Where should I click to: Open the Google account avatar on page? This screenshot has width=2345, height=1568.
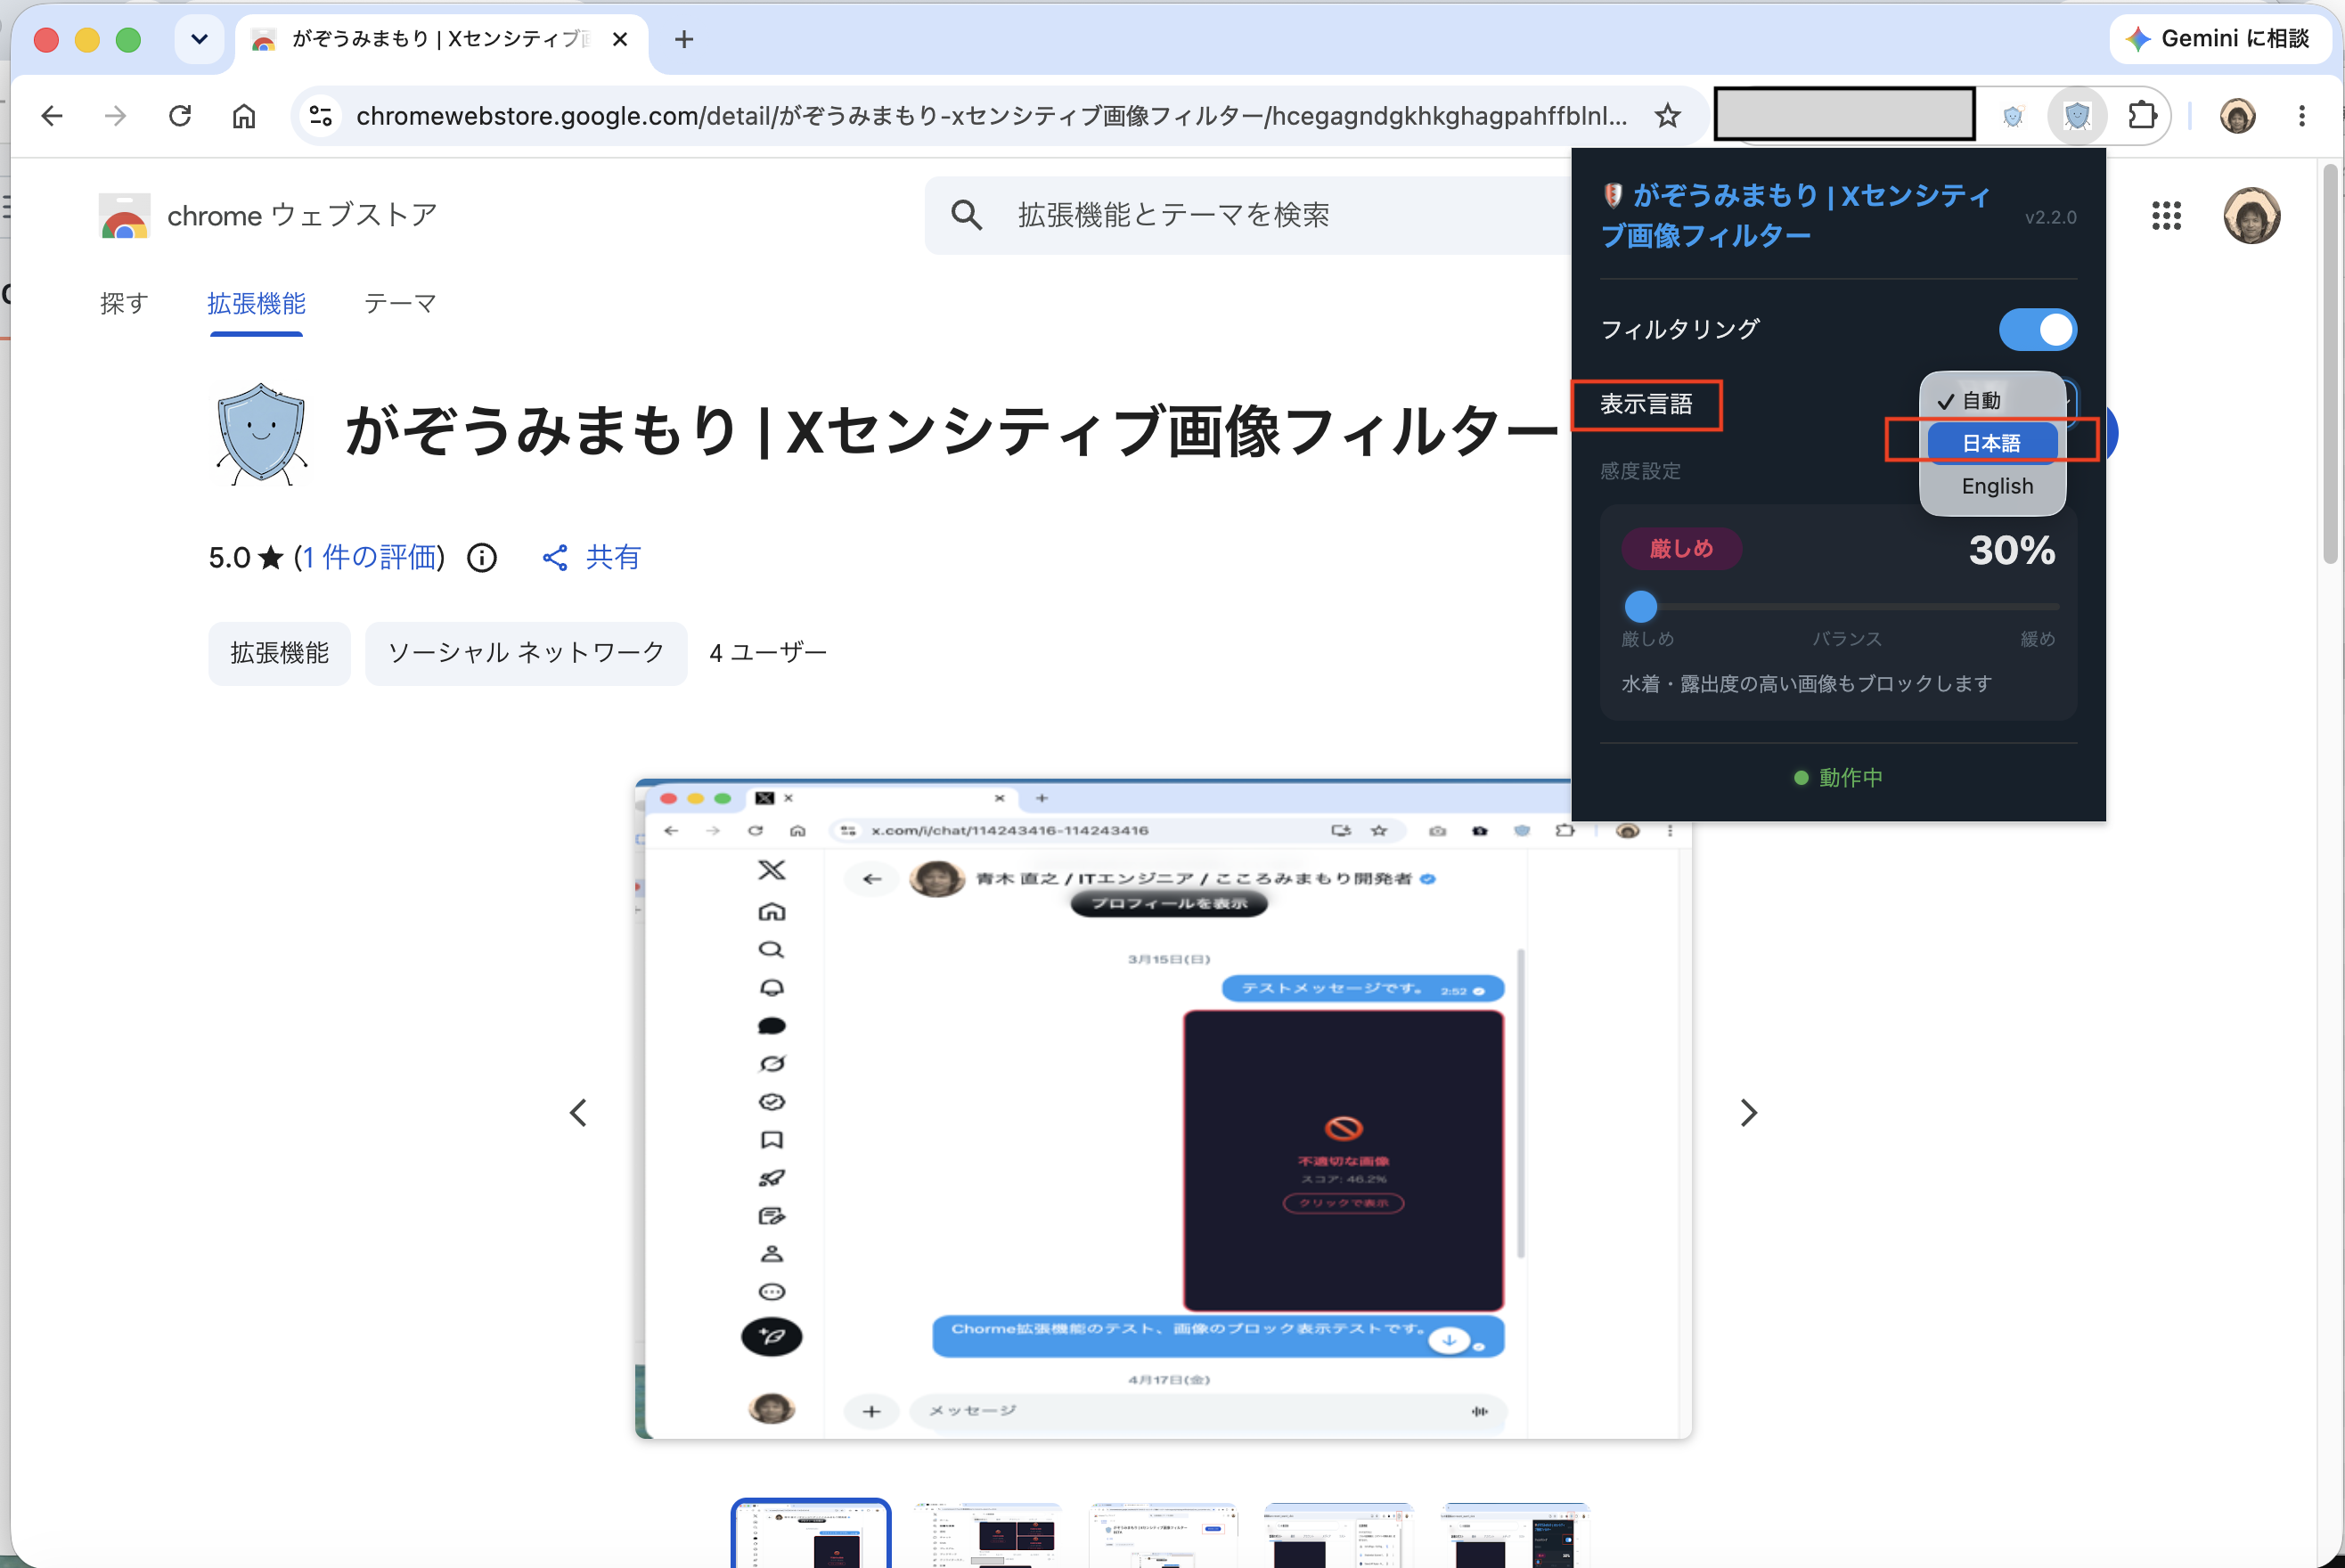pos(2252,215)
